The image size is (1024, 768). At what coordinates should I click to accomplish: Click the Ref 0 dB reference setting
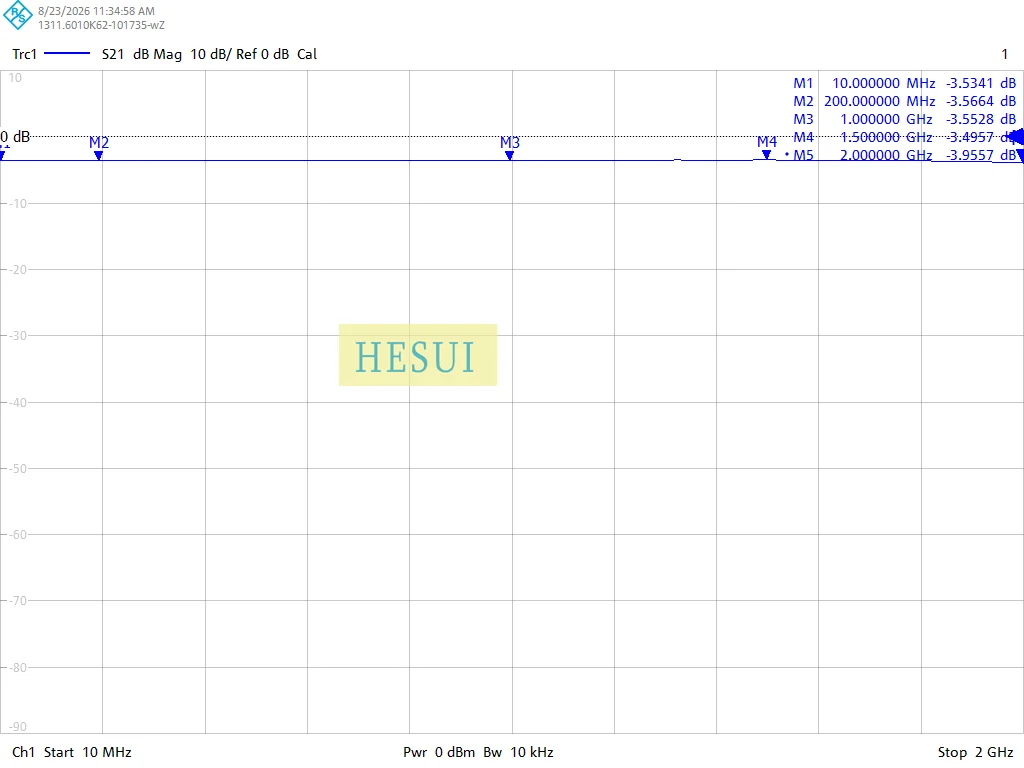[263, 54]
